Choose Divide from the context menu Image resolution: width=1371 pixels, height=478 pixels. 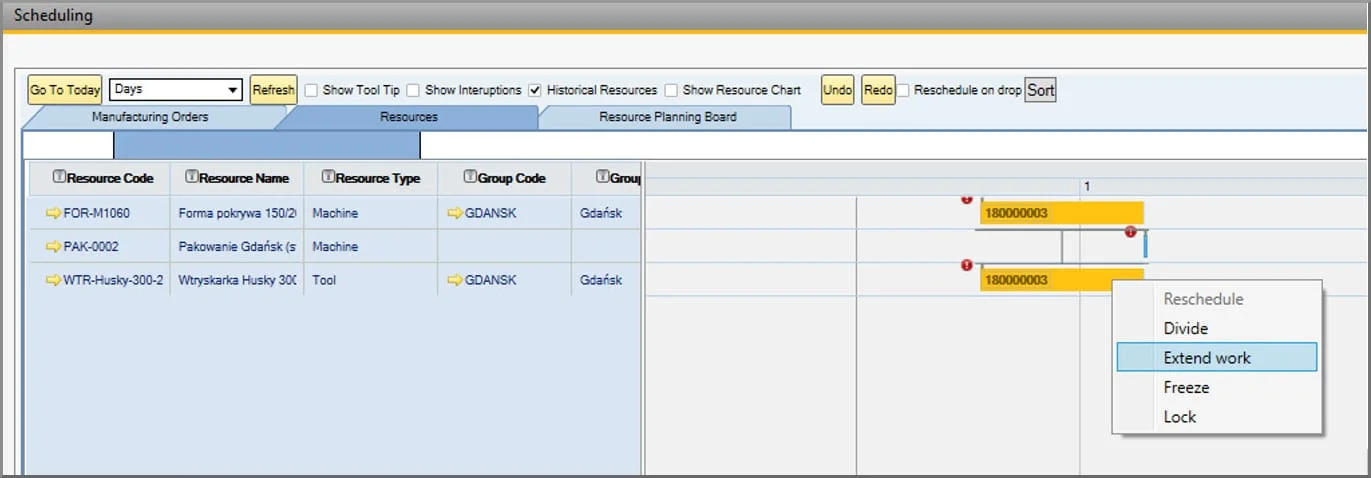[1216, 328]
